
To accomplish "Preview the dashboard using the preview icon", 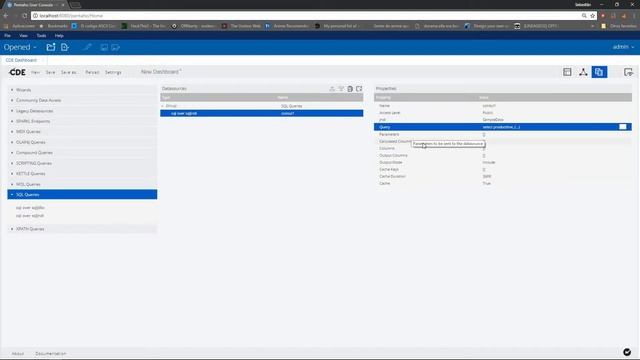I will point(628,72).
